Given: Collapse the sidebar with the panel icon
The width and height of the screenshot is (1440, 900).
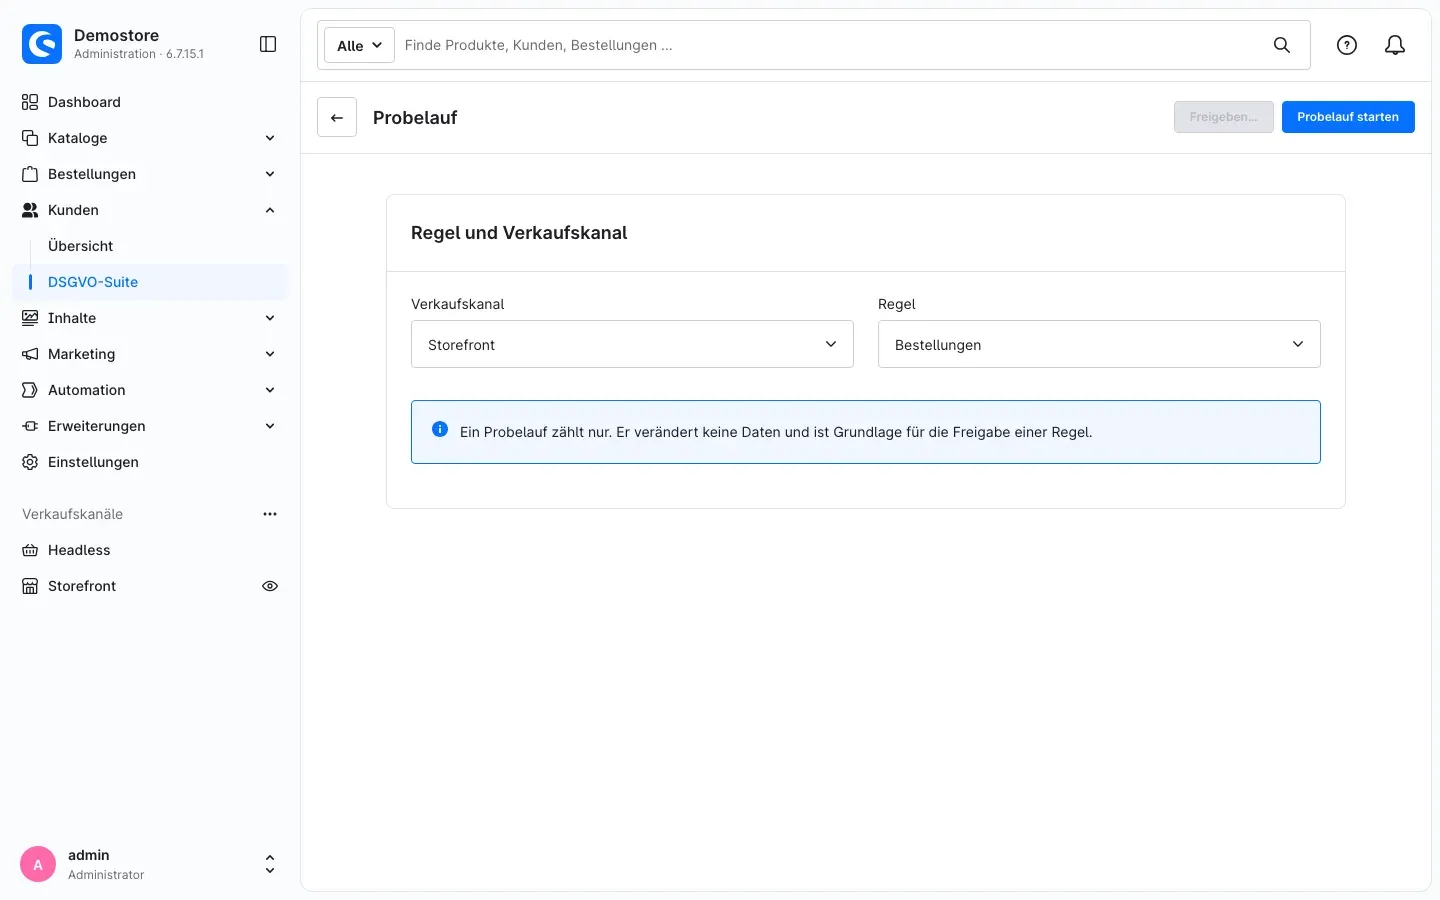Looking at the screenshot, I should [268, 44].
